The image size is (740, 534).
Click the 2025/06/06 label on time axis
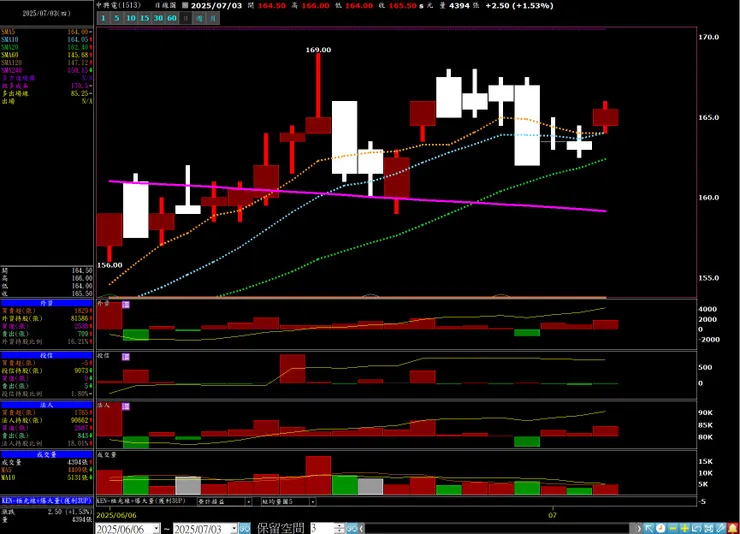[x=117, y=515]
